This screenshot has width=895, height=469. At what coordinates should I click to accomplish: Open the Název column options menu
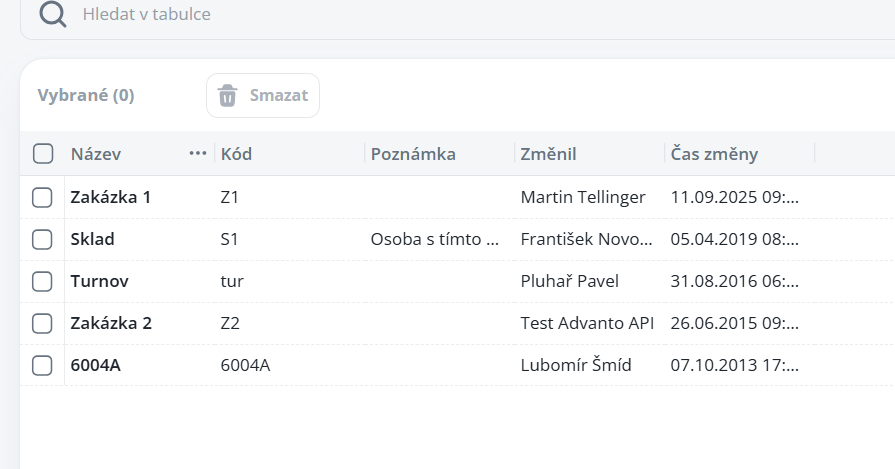tap(197, 153)
